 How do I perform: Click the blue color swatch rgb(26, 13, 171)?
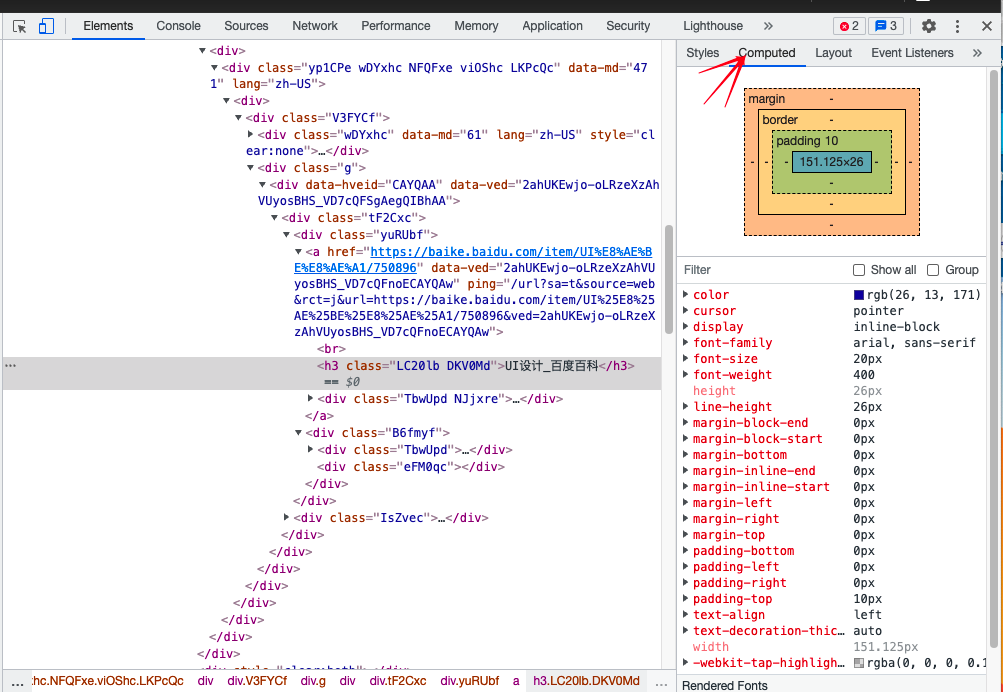tap(858, 295)
